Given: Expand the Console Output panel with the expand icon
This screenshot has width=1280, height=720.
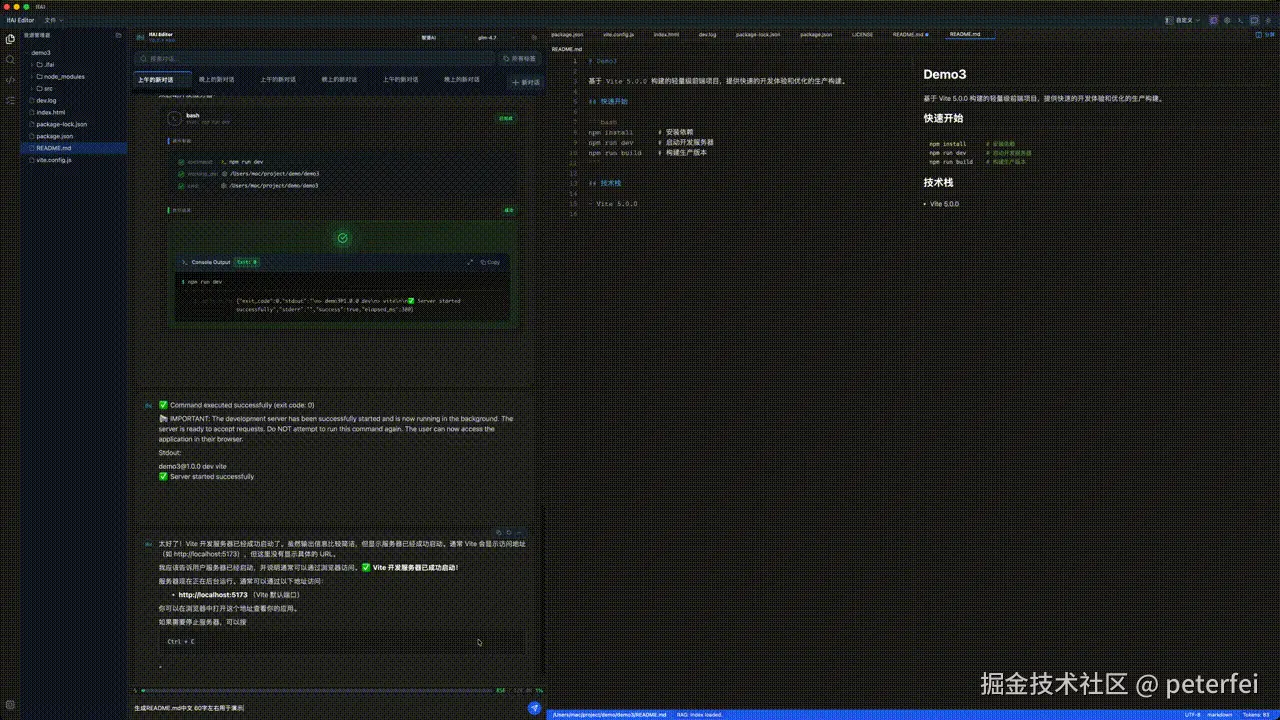Looking at the screenshot, I should [470, 262].
